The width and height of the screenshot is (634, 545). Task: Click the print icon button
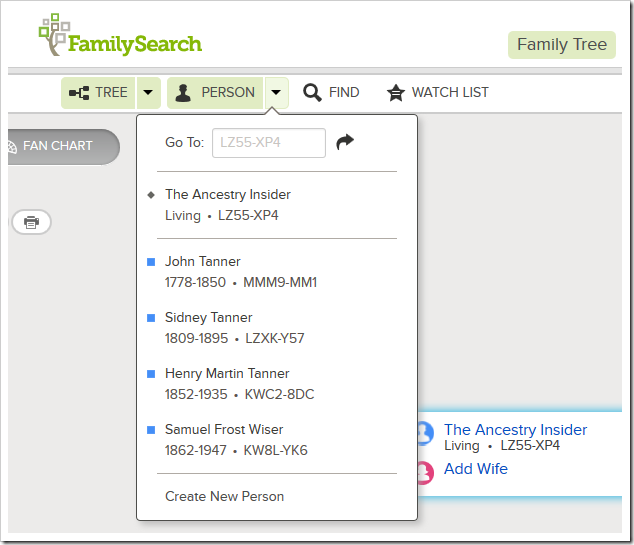(31, 222)
